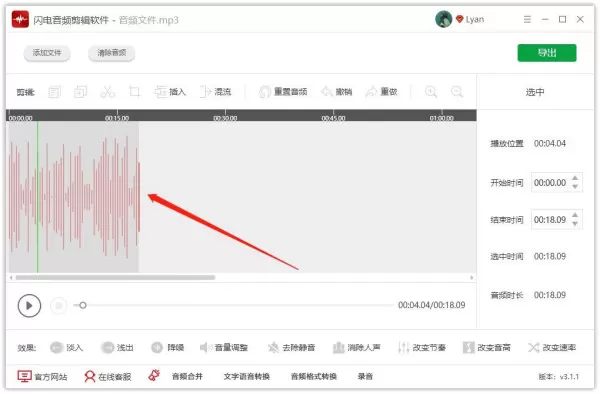Click the green 导出 export button
The image size is (600, 394).
click(547, 53)
